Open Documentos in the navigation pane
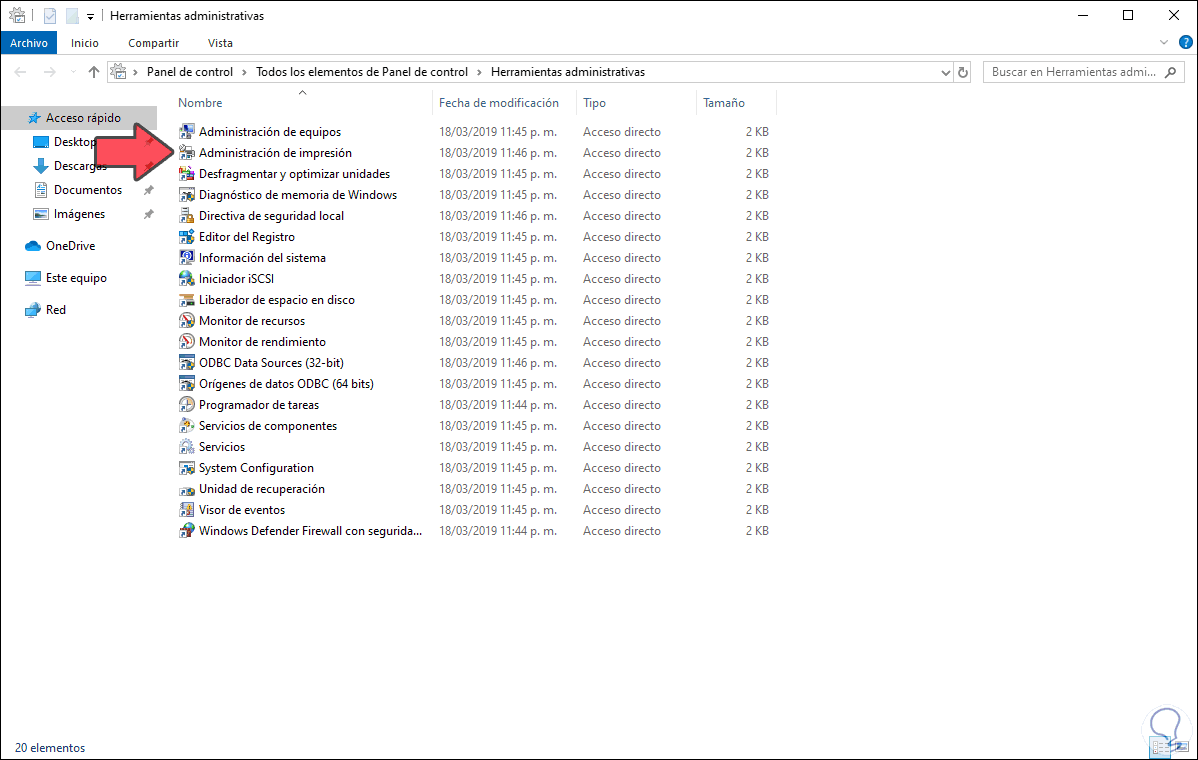Screen dimensions: 1198x760 point(88,189)
